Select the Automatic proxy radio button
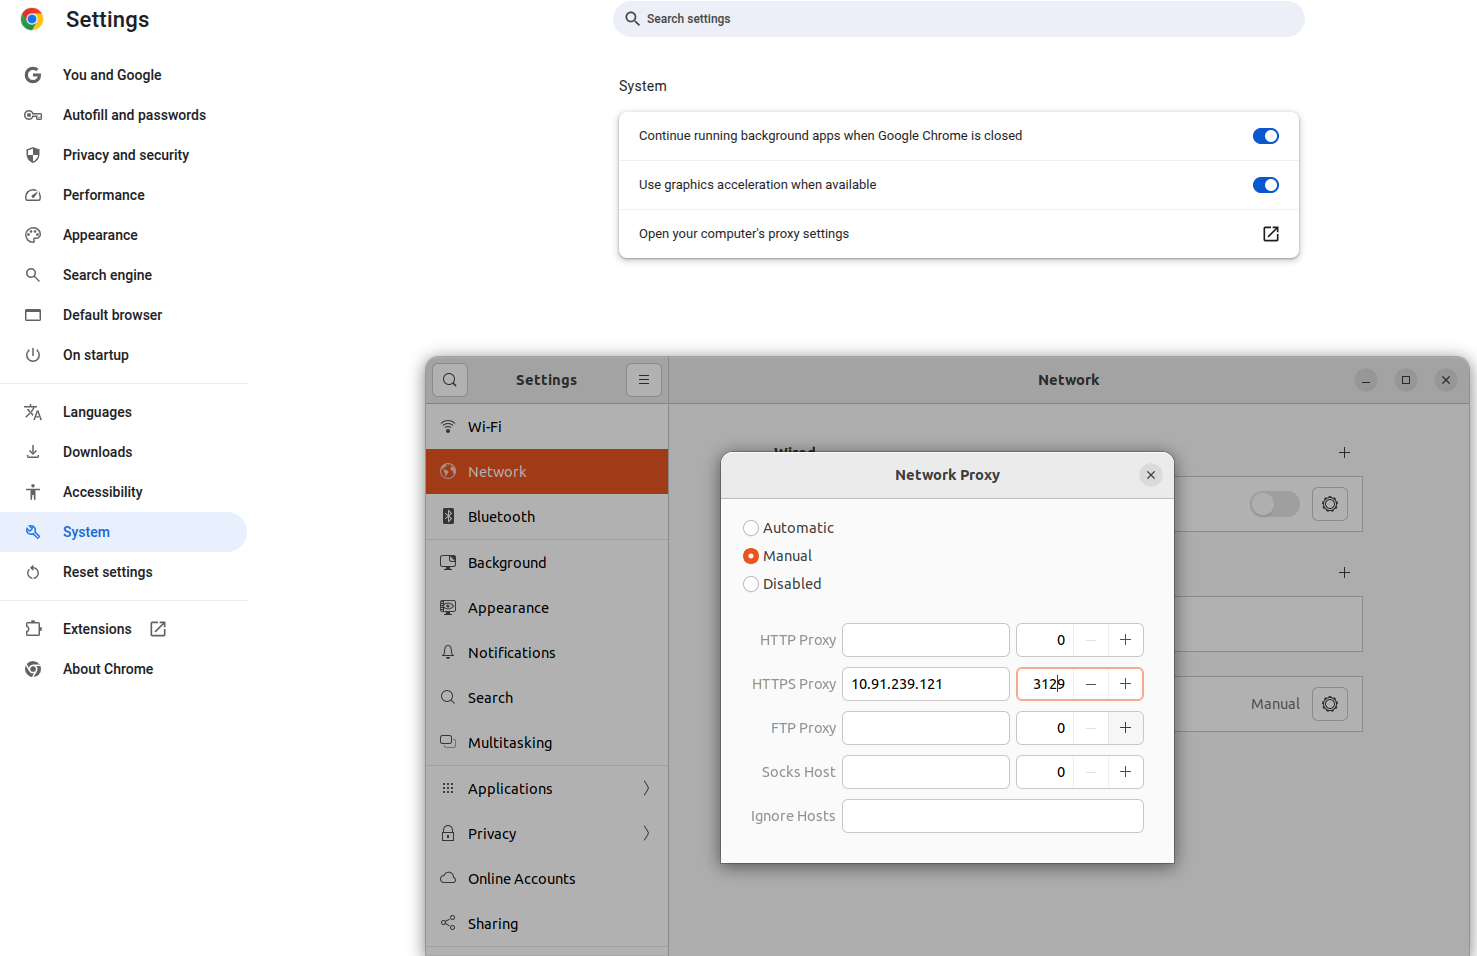This screenshot has width=1477, height=956. click(x=751, y=528)
